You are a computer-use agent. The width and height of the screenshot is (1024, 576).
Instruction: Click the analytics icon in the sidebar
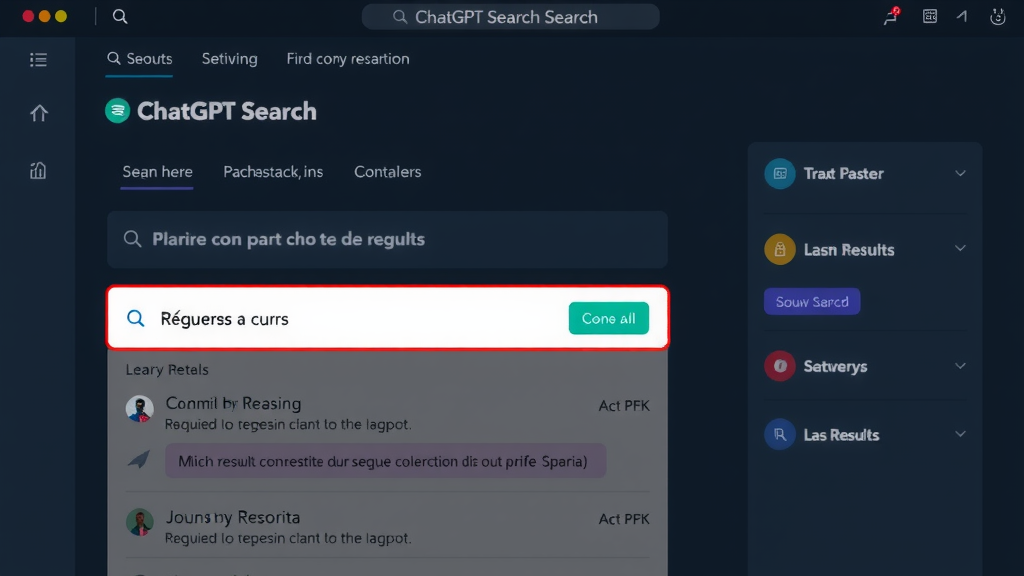point(38,170)
